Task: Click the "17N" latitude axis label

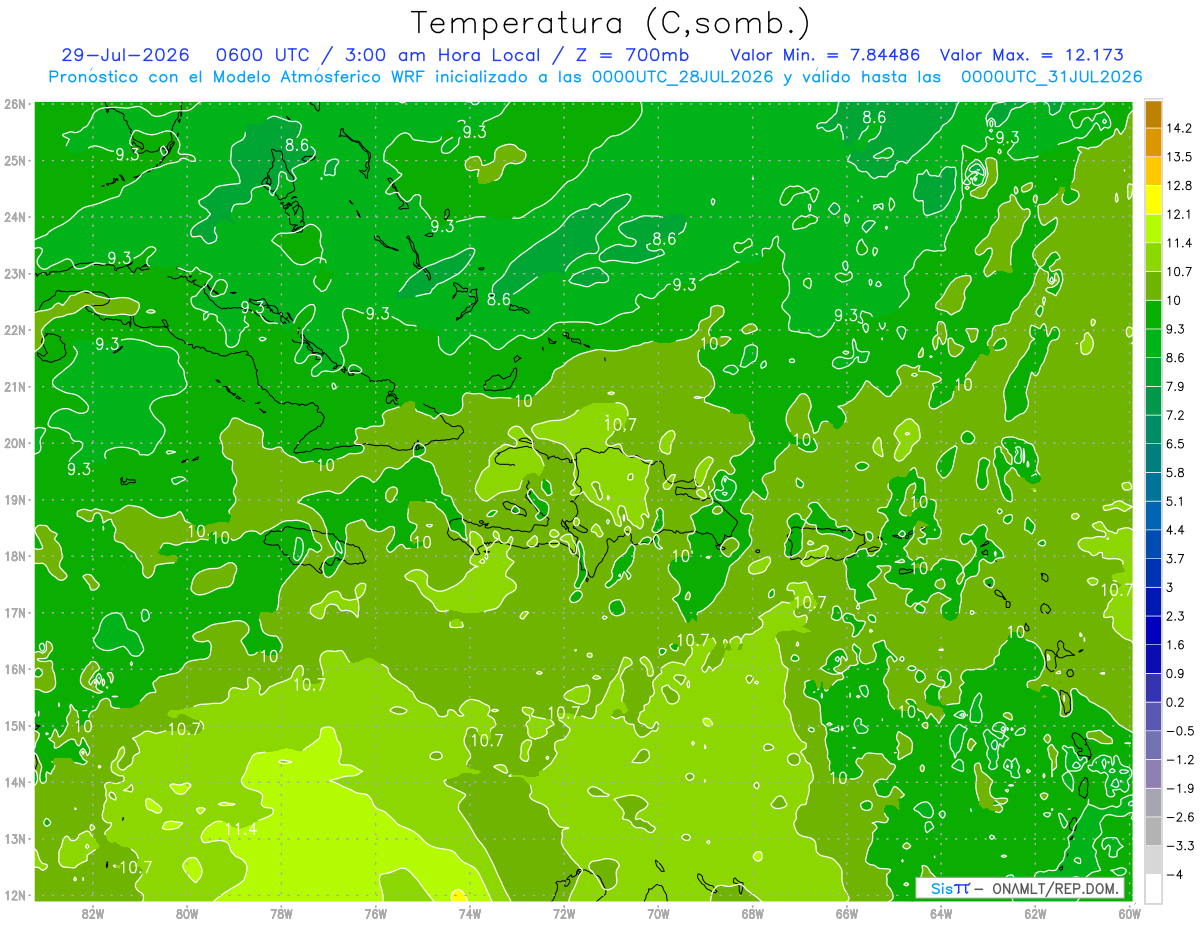Action: 15,612
